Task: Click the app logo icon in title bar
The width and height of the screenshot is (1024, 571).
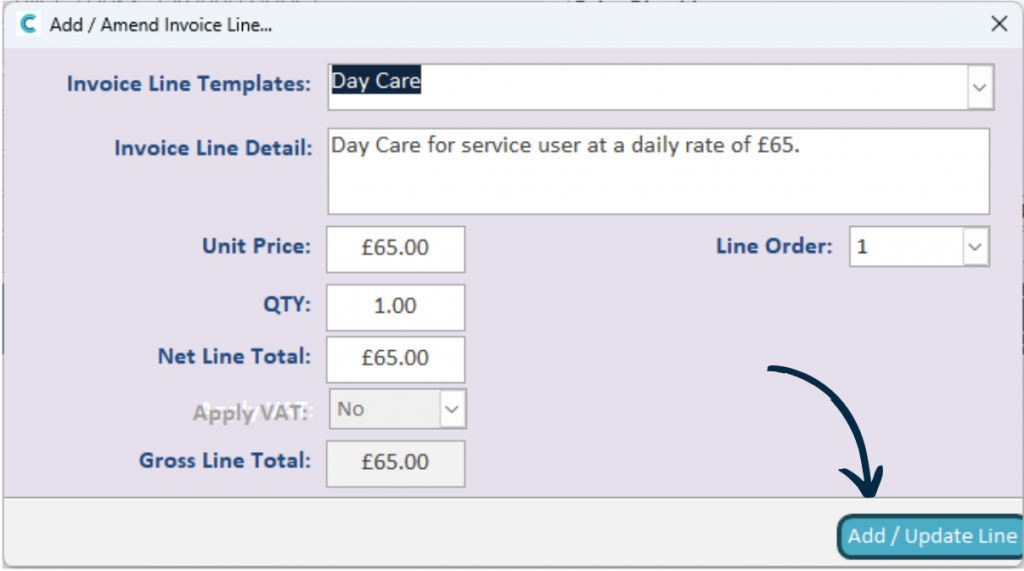Action: (x=28, y=25)
